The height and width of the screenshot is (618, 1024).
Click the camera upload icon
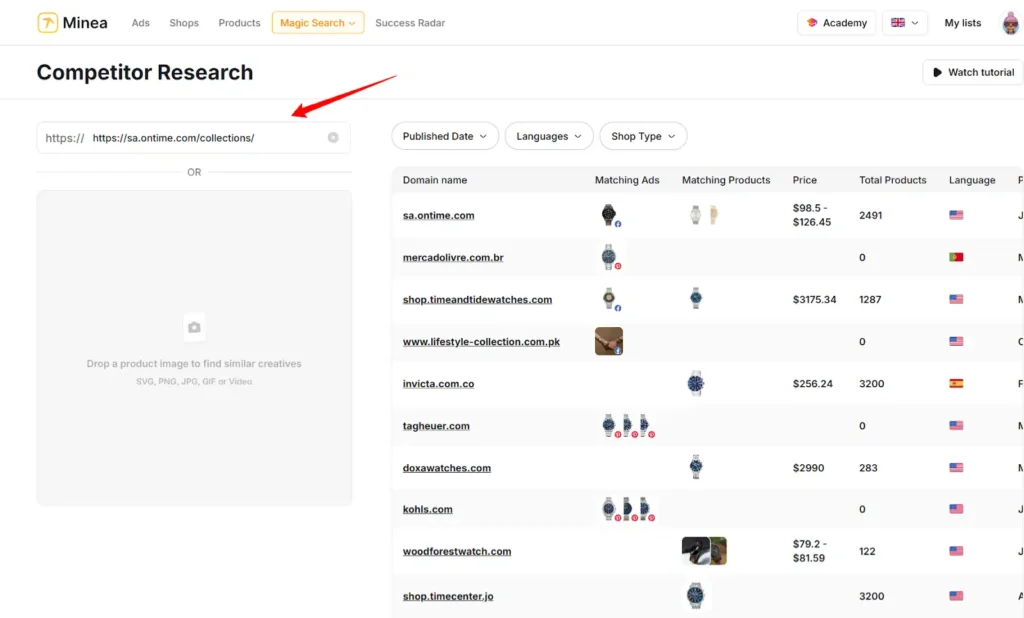tap(194, 327)
